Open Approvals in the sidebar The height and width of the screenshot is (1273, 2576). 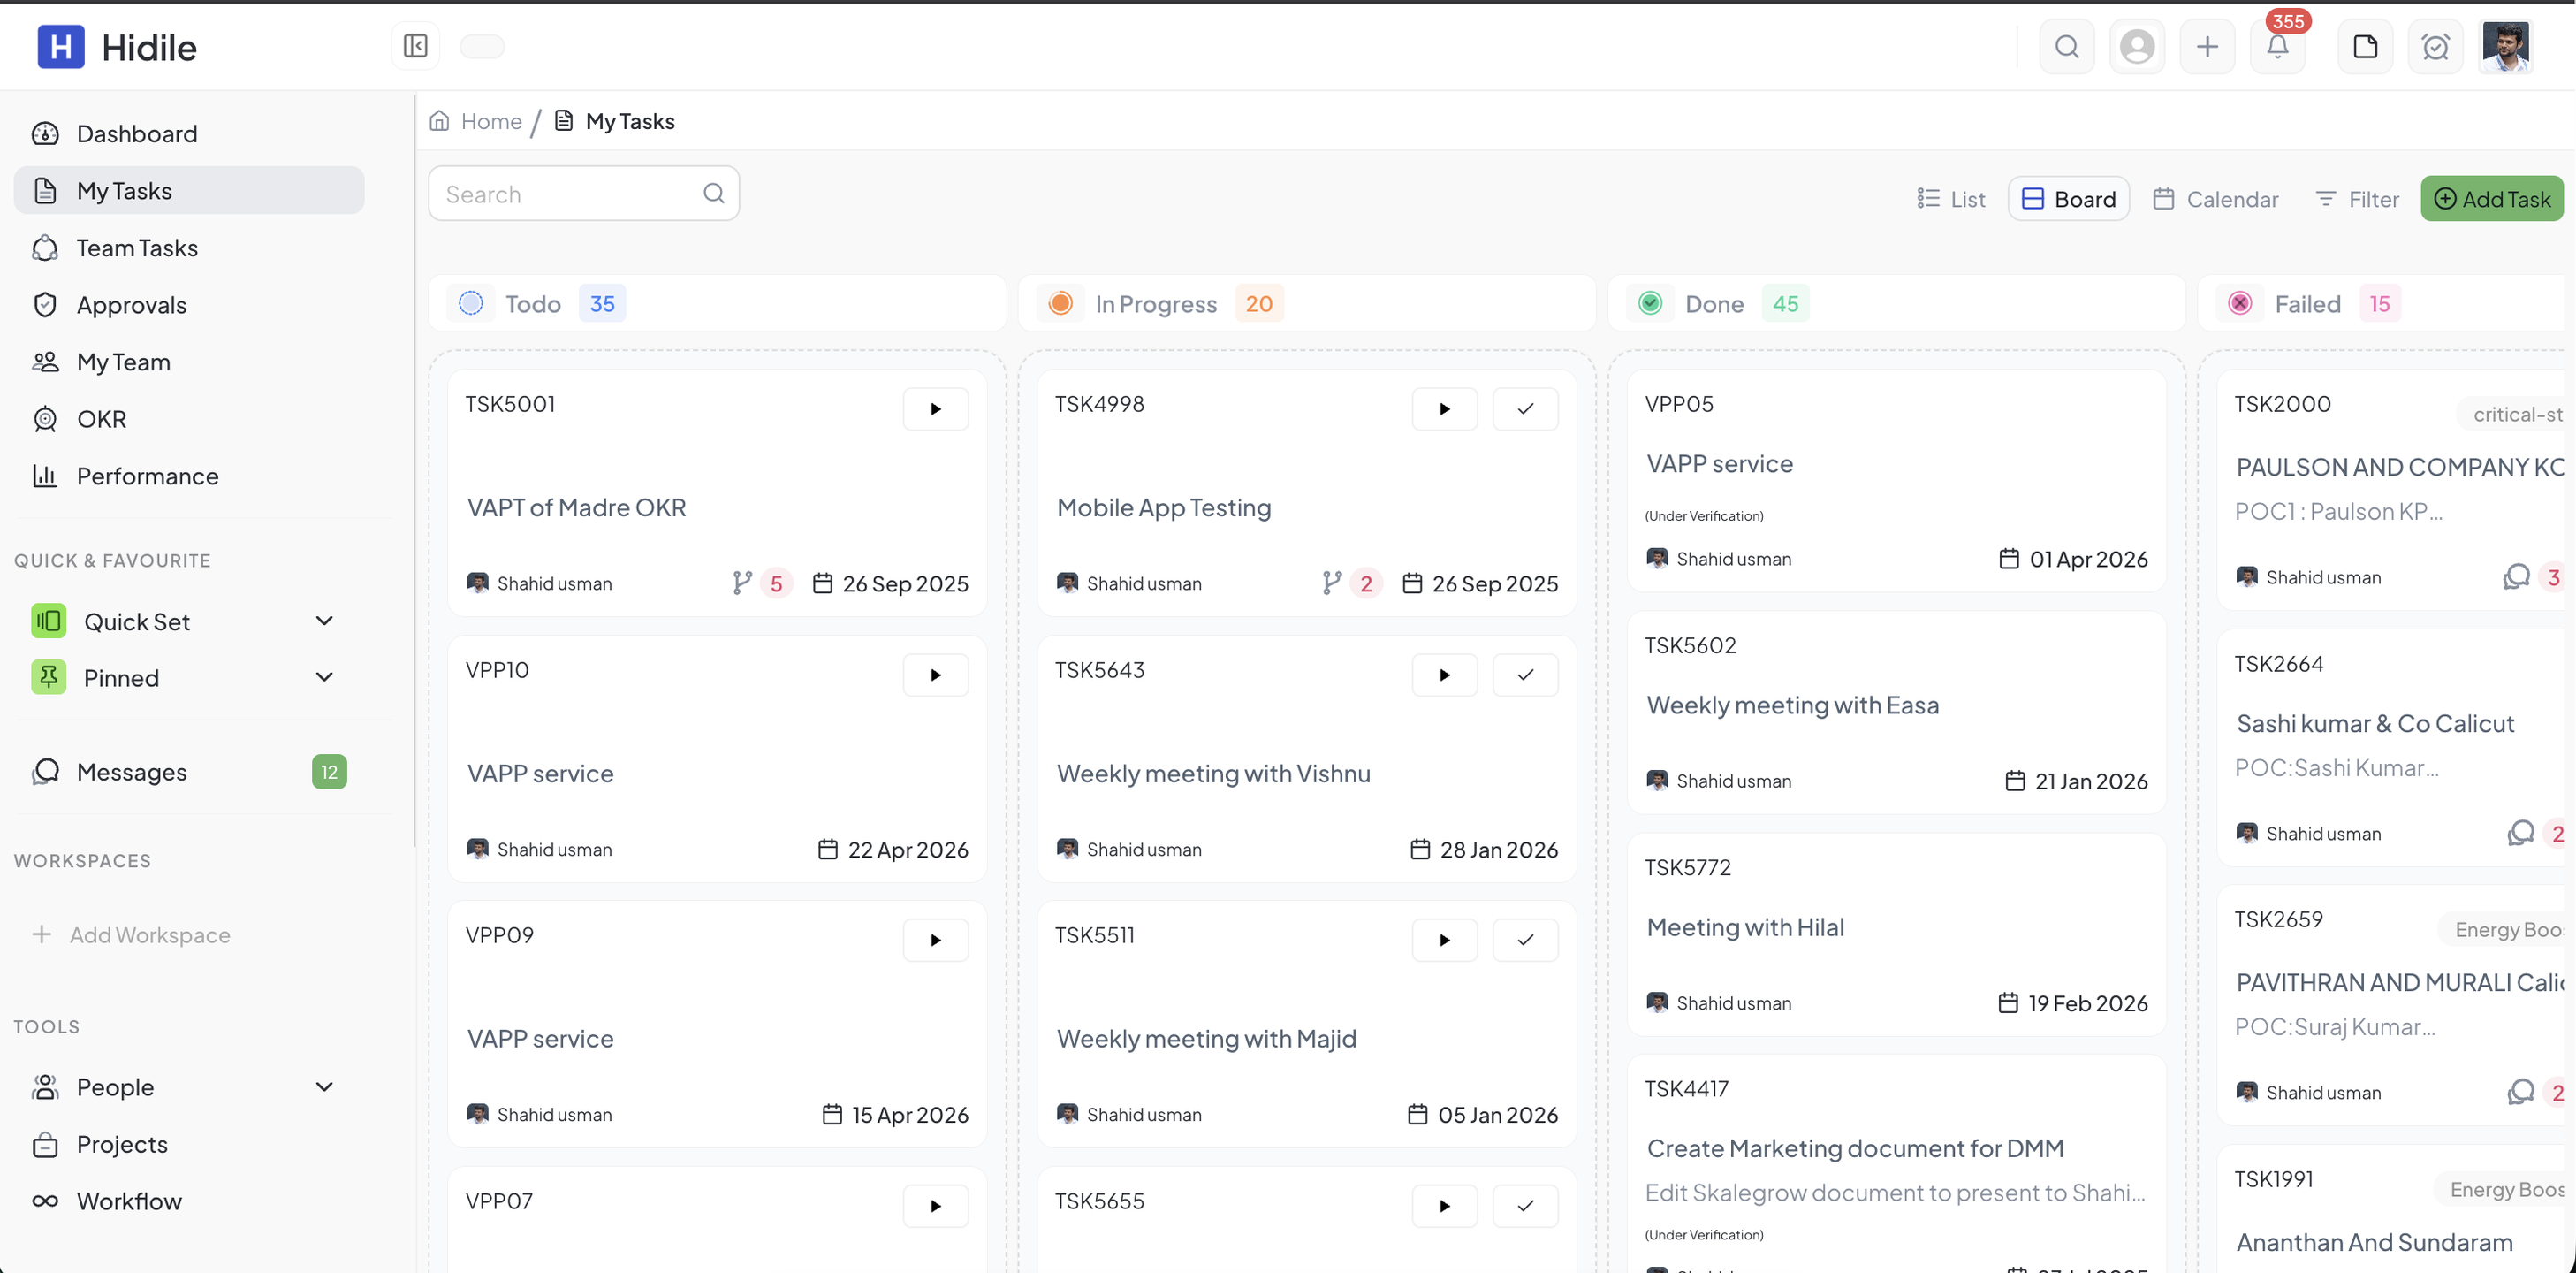point(189,305)
